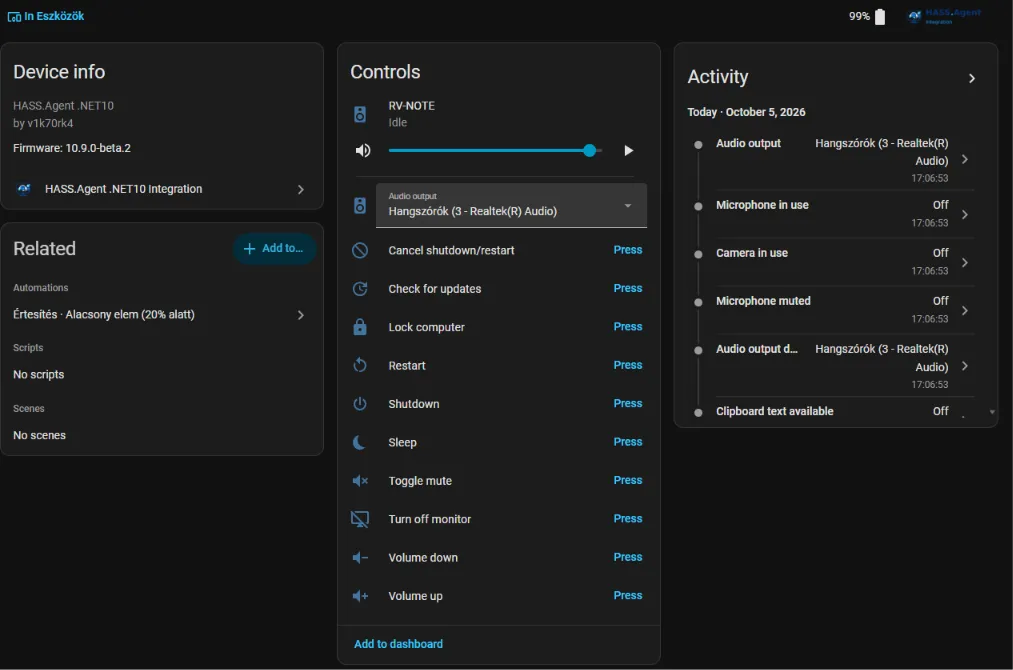Screen dimensions: 1013x670
Task: Click the devices icon beside In Eszközök
Action: [x=14, y=17]
